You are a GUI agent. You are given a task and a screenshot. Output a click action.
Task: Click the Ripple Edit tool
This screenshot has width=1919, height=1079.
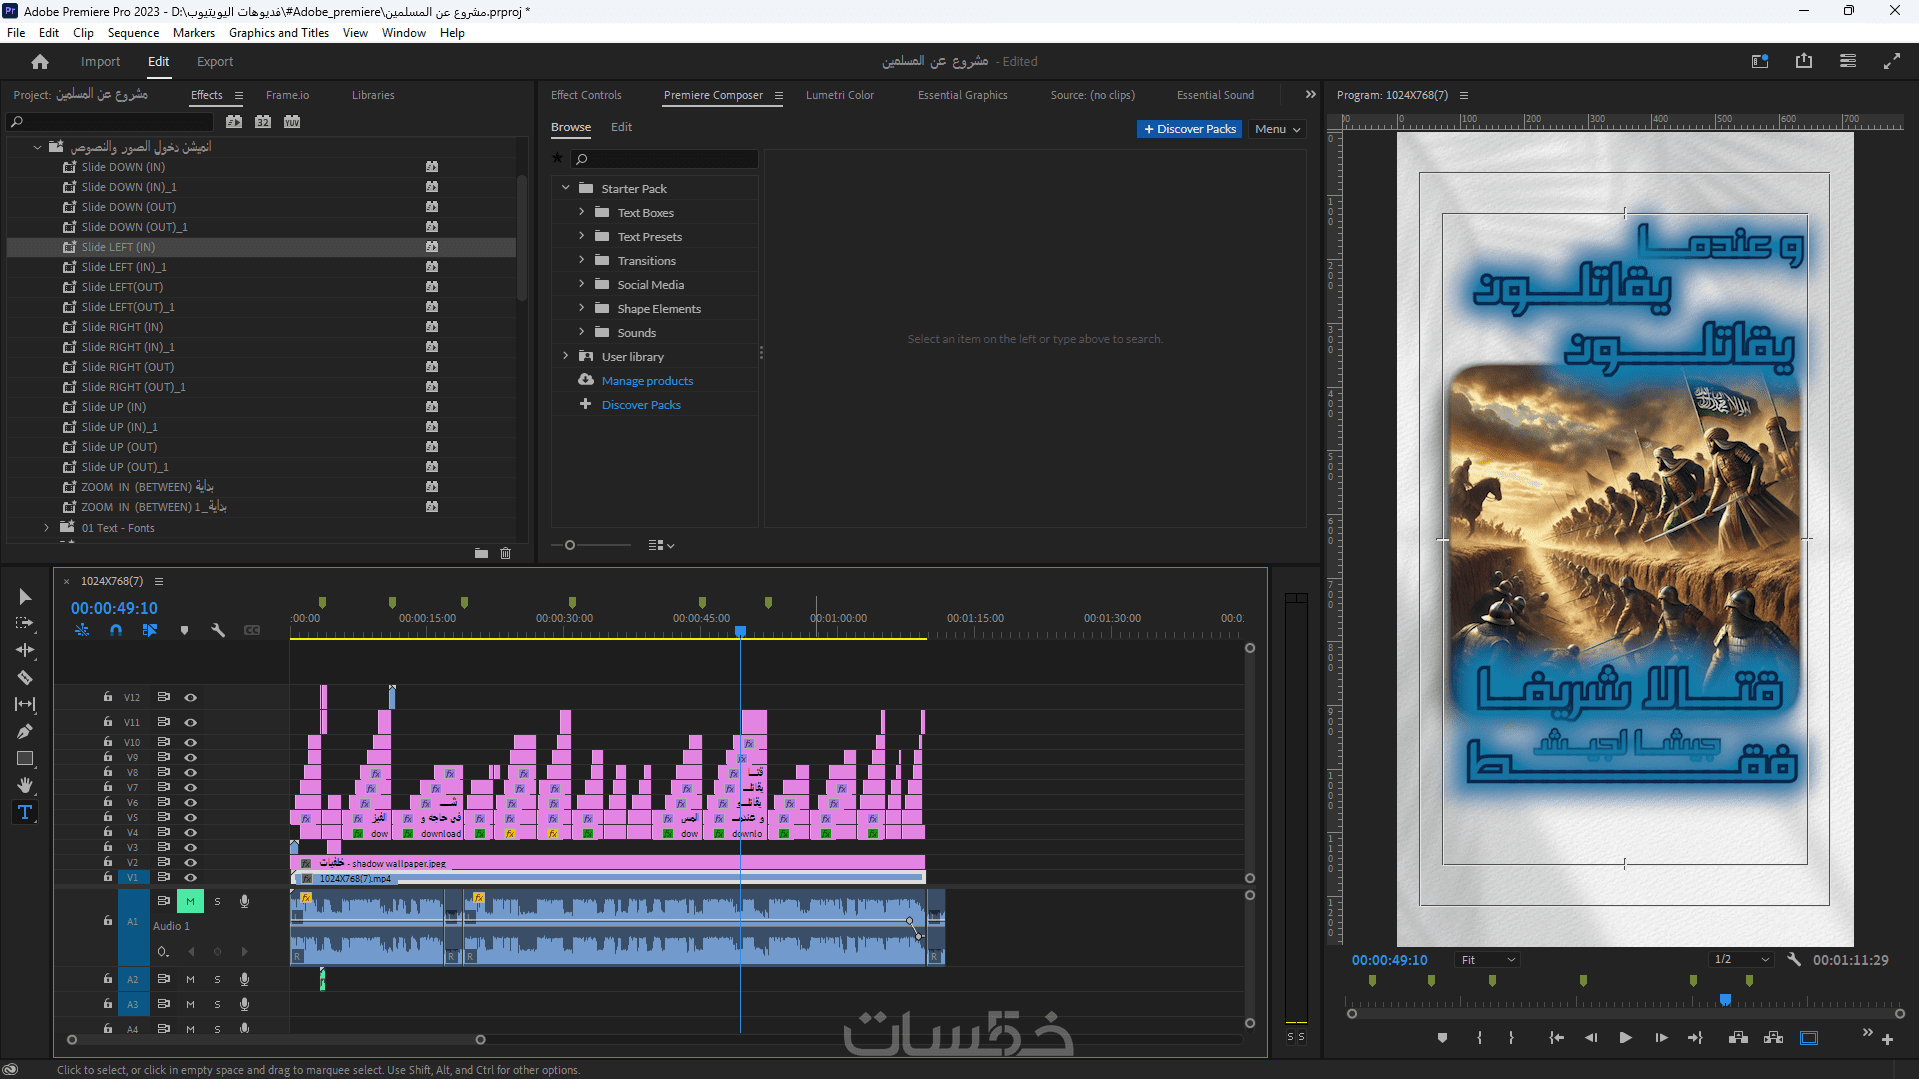(x=25, y=651)
